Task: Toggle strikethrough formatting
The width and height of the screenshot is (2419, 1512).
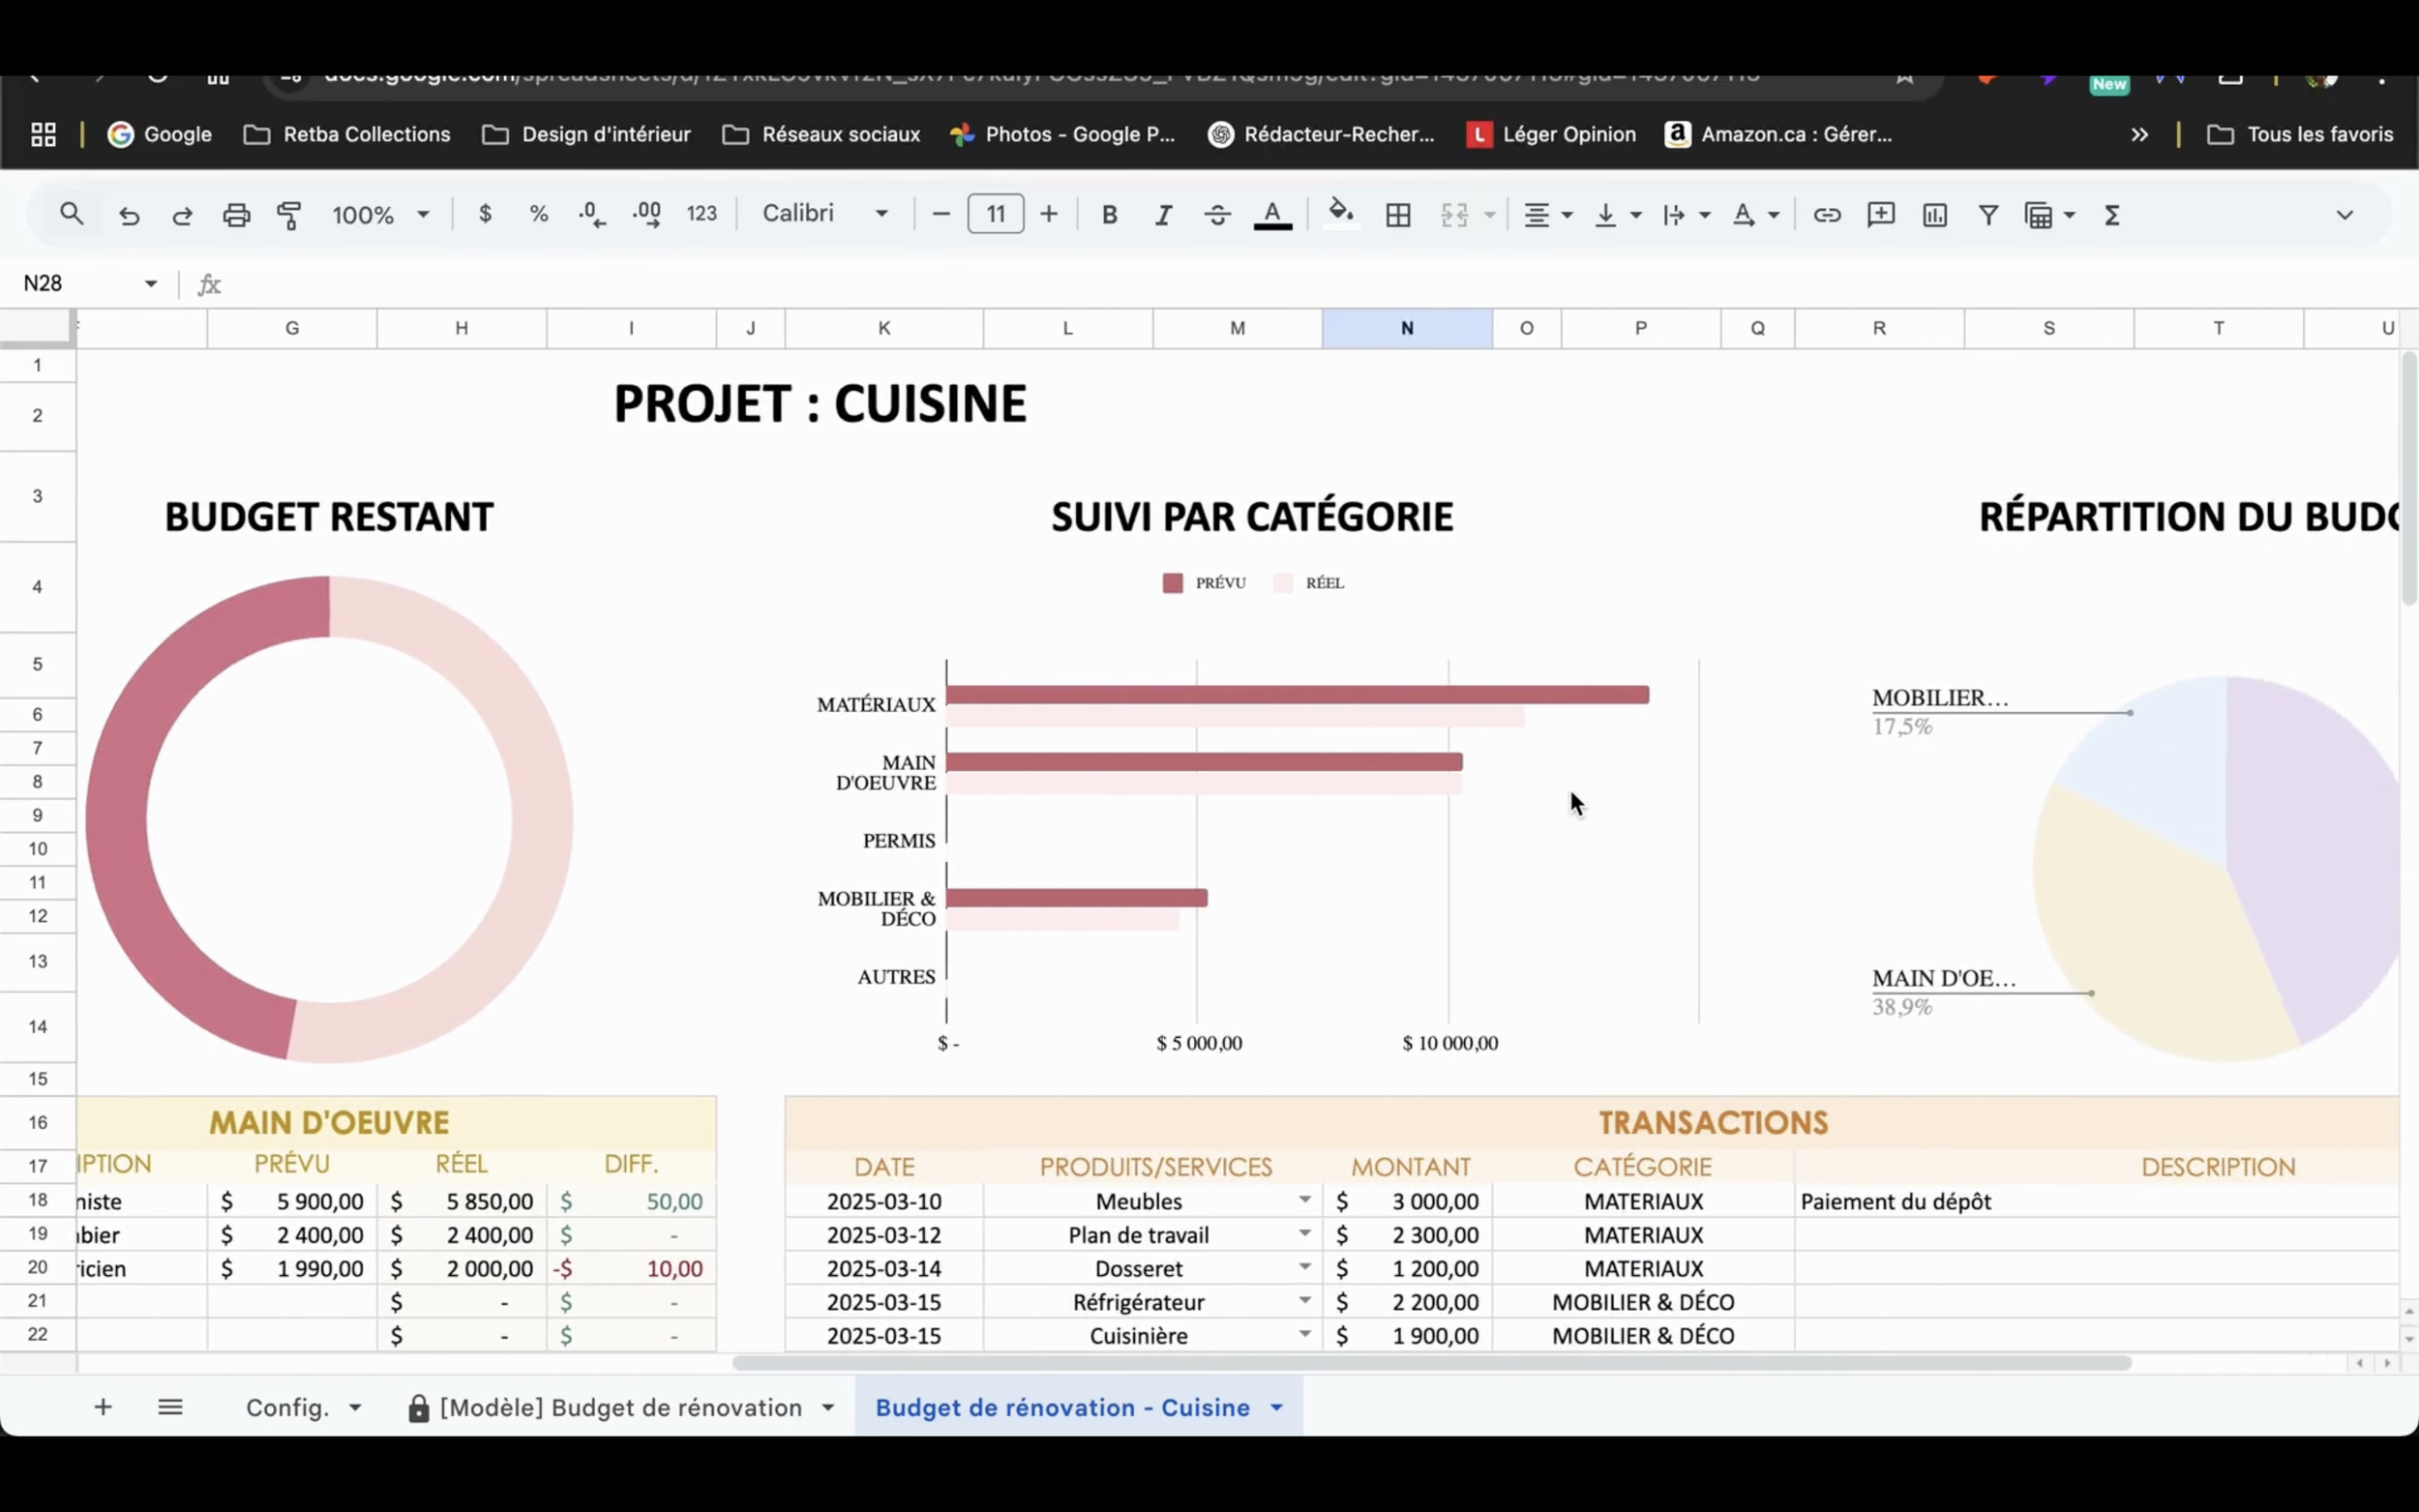Action: pyautogui.click(x=1217, y=215)
